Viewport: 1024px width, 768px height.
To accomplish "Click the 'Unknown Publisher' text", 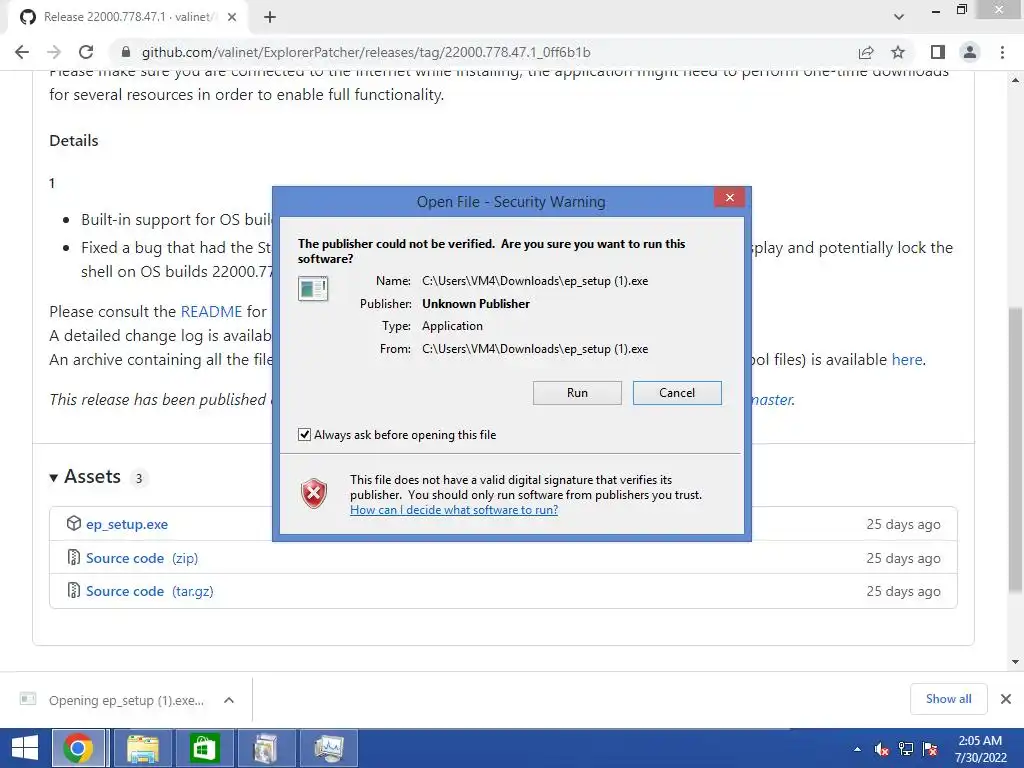I will coord(475,304).
